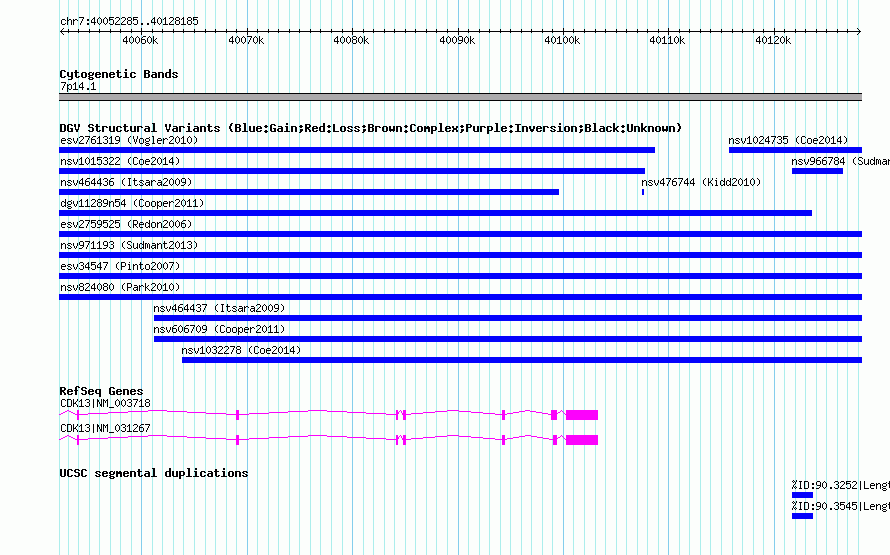The image size is (890, 555).
Task: Select variant label esv2761319 (Vogler2010)
Action: 129,140
